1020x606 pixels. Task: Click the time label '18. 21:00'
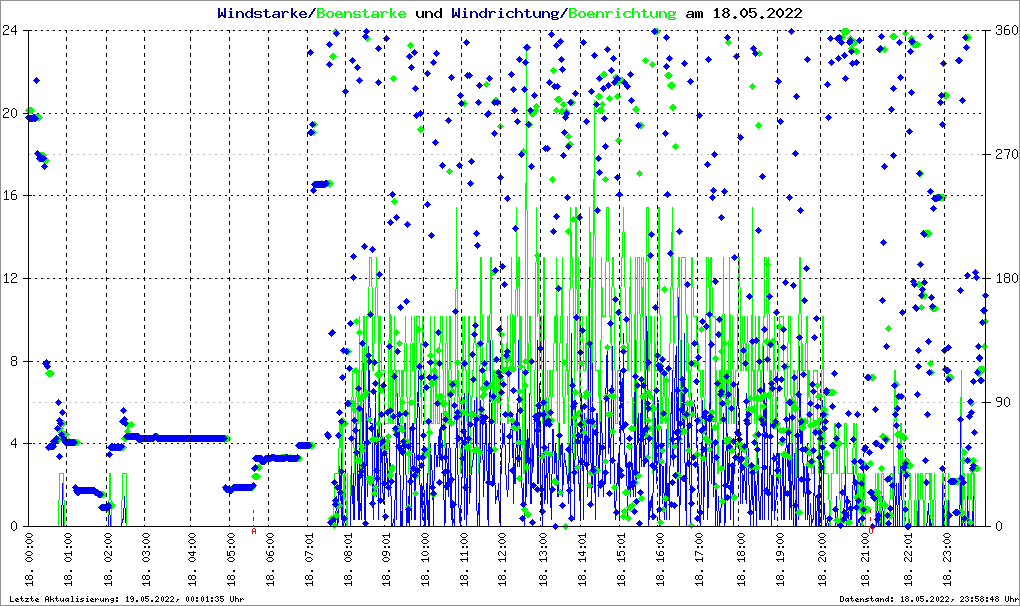pyautogui.click(x=865, y=559)
